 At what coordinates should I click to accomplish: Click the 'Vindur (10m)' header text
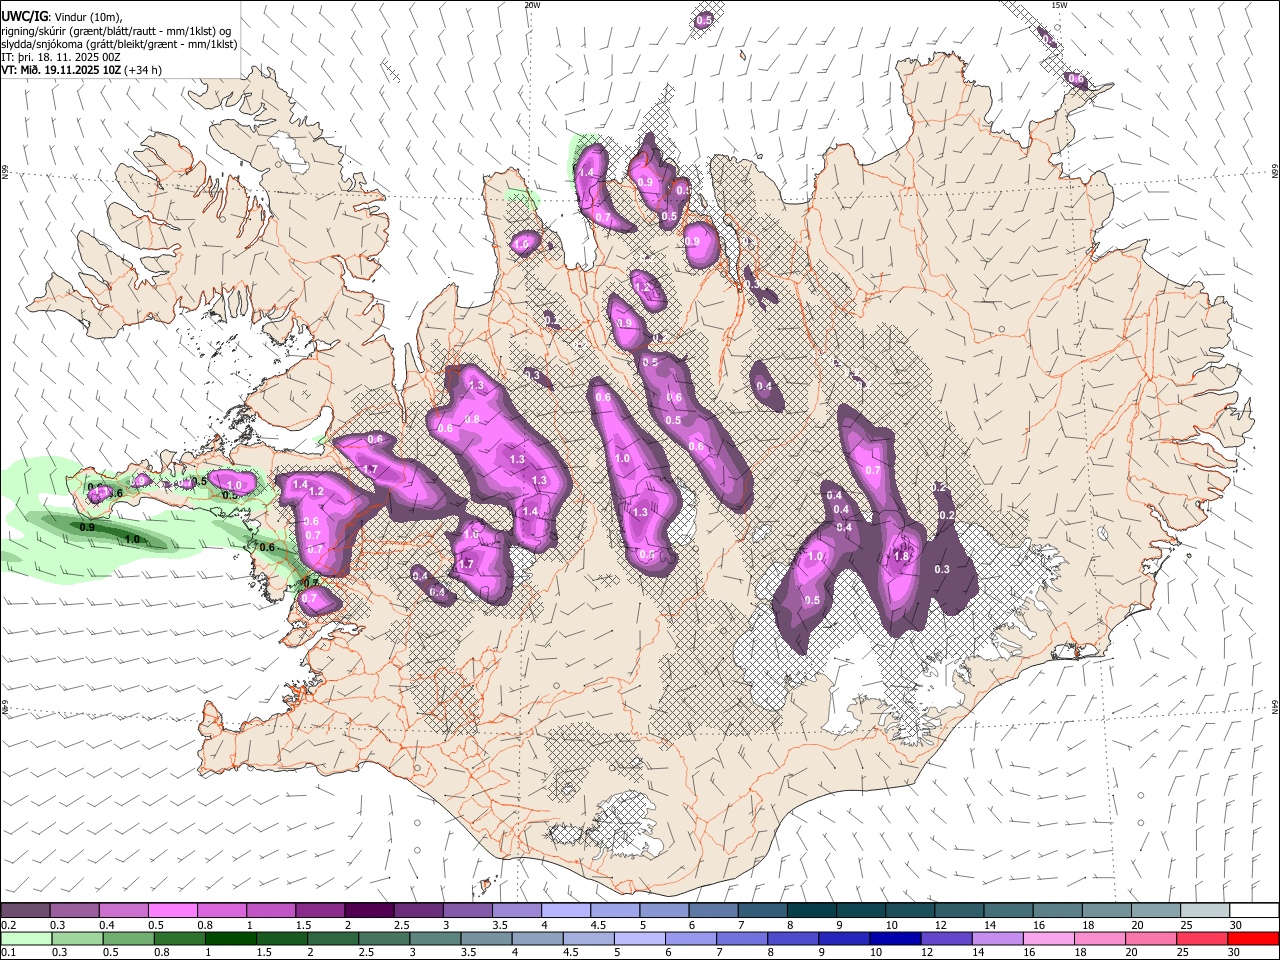pos(86,17)
